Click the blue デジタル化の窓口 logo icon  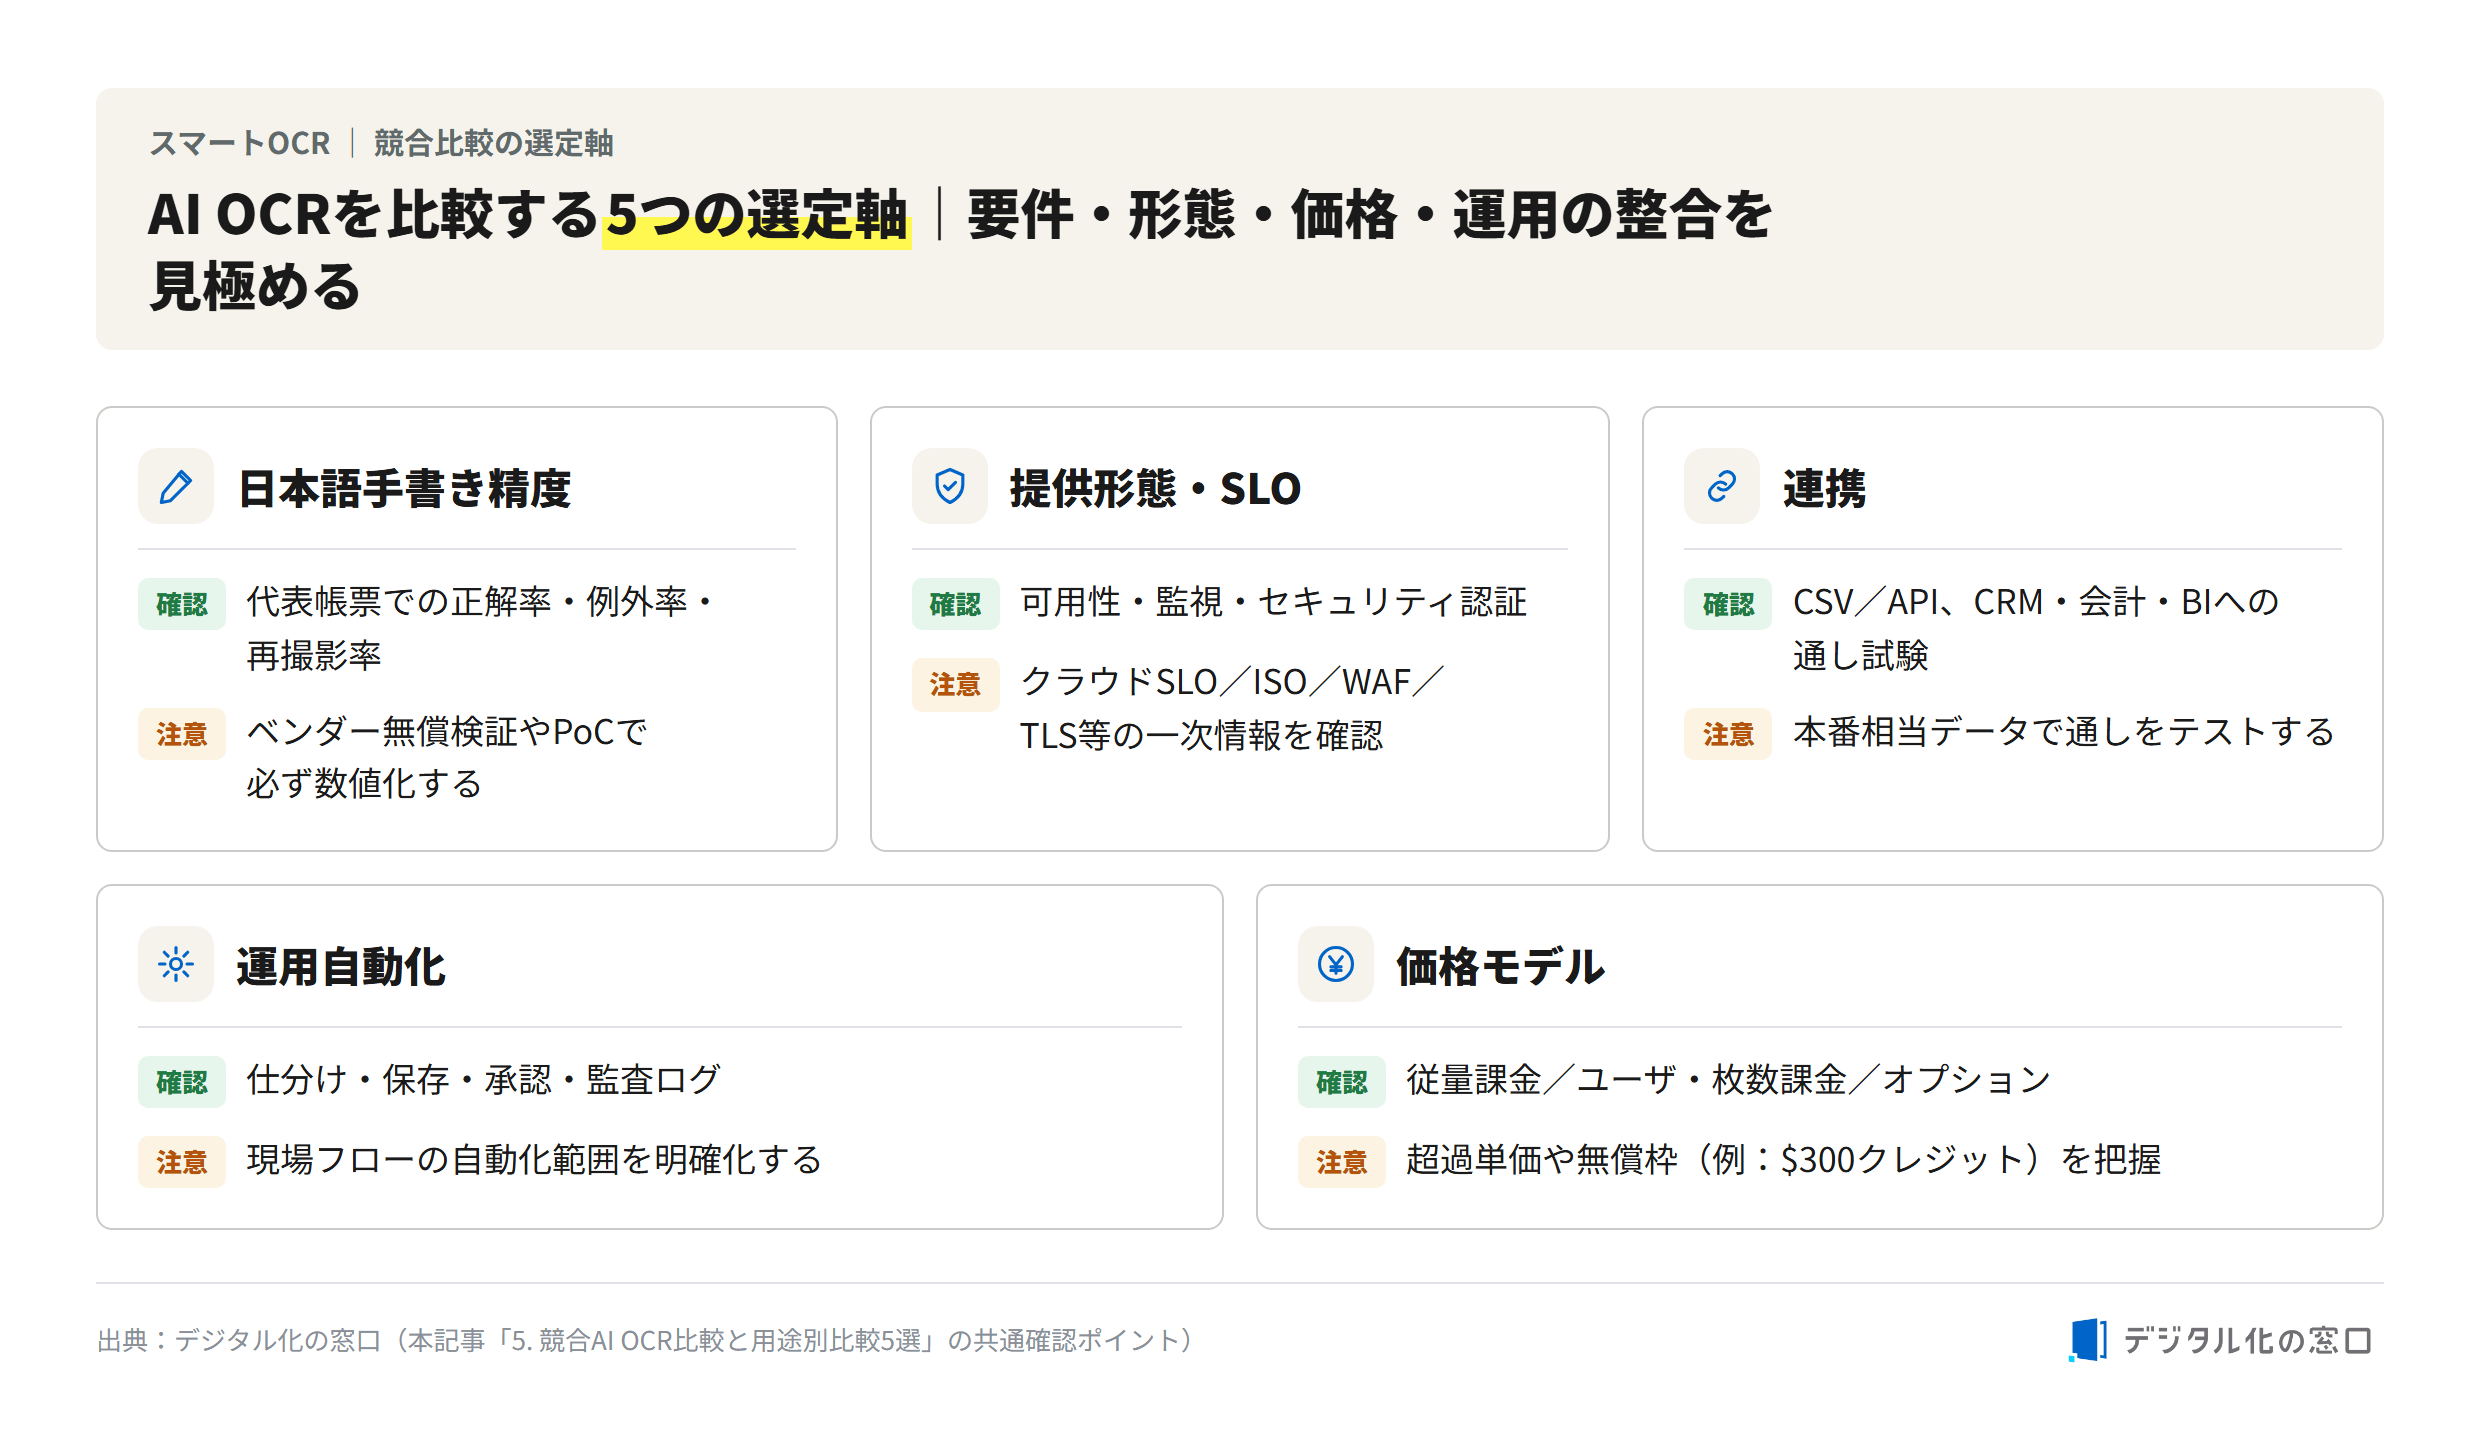pyautogui.click(x=2087, y=1340)
